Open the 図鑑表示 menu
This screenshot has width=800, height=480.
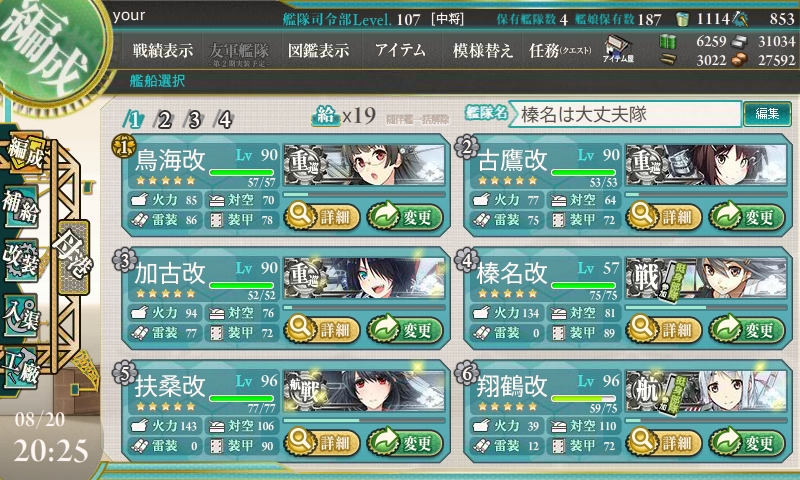318,50
